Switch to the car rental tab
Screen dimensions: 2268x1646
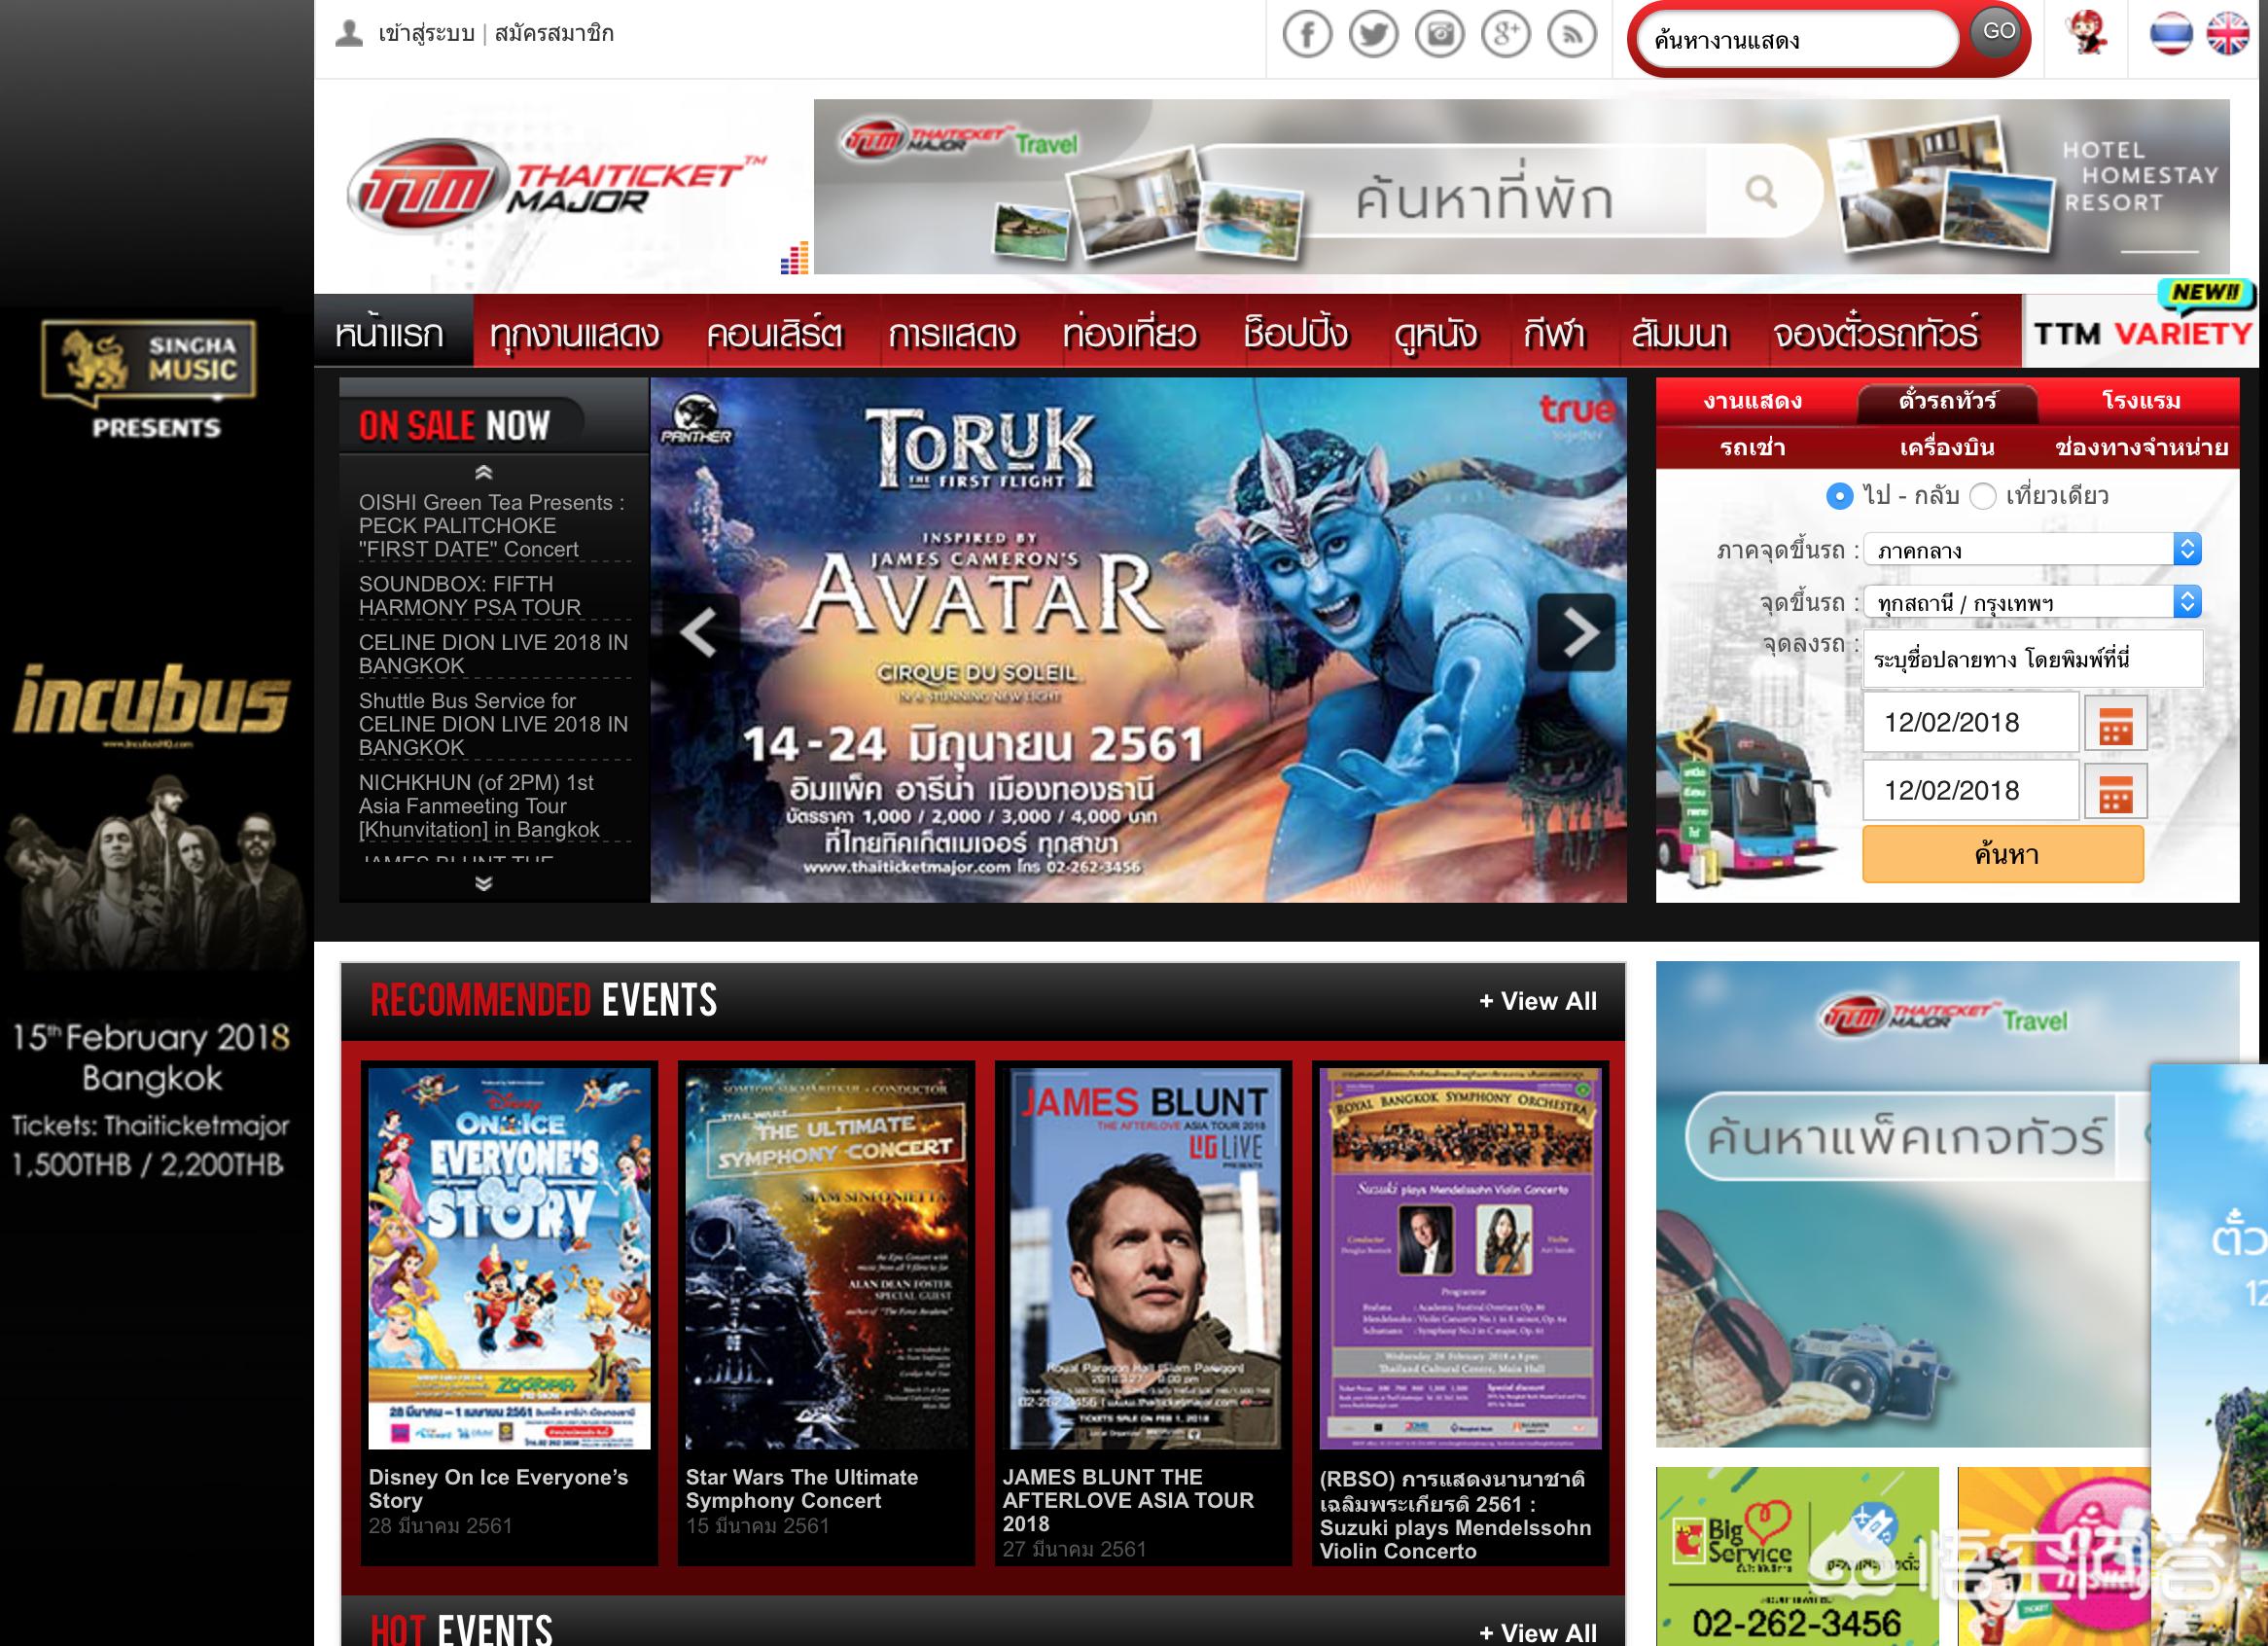click(1753, 447)
